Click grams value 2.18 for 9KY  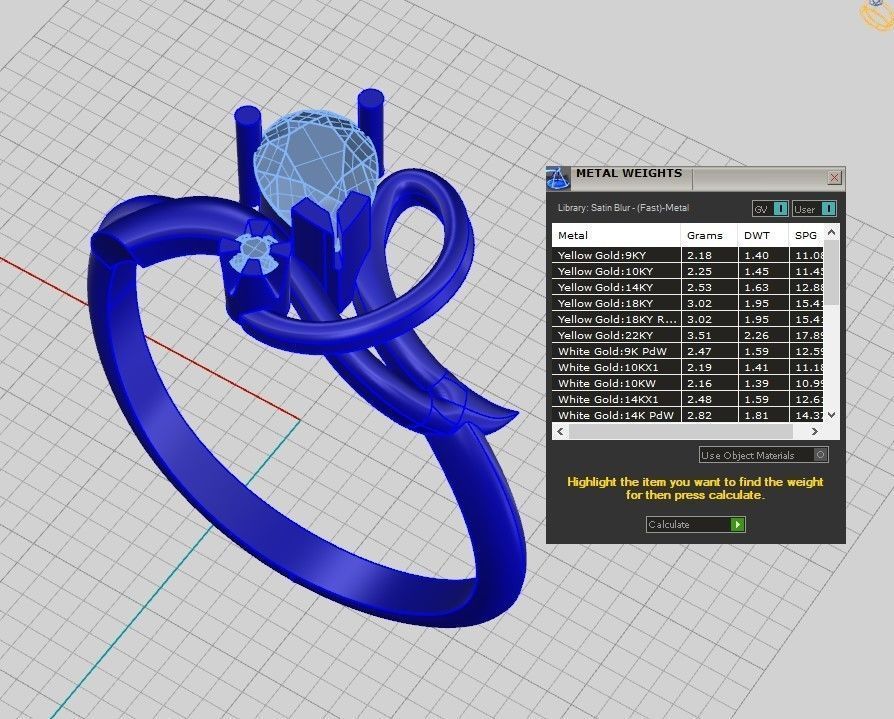click(699, 255)
